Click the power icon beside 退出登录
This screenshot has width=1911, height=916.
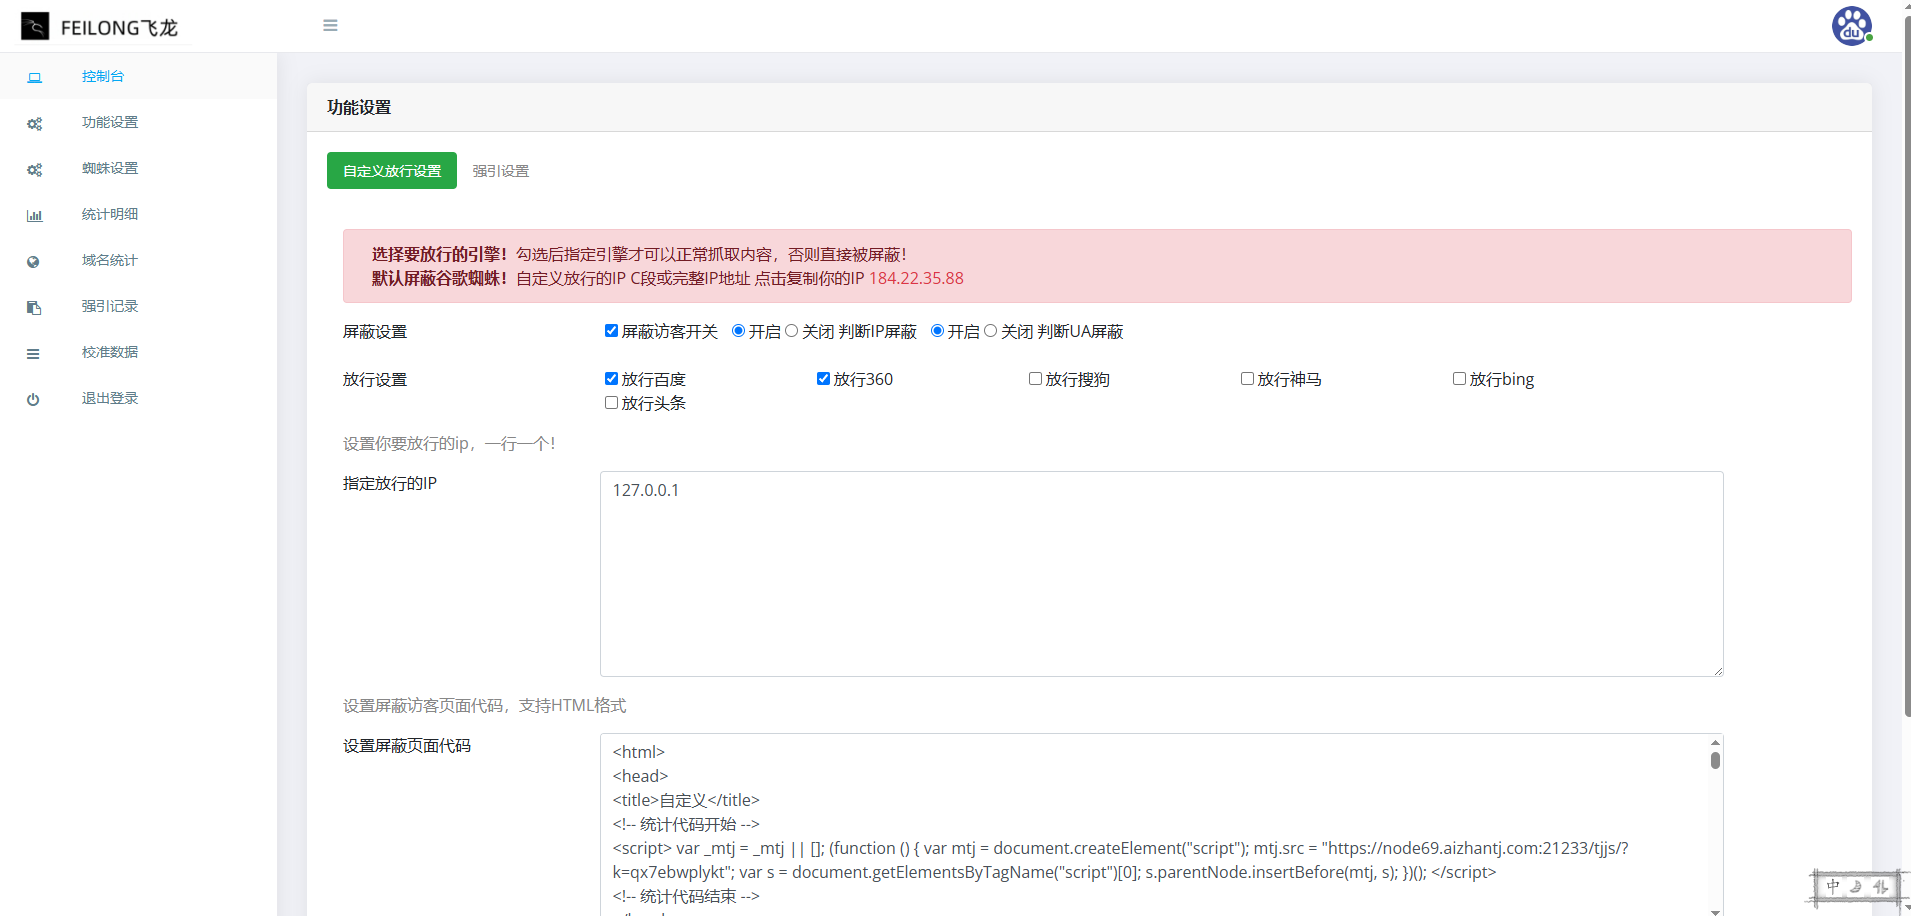click(x=33, y=399)
